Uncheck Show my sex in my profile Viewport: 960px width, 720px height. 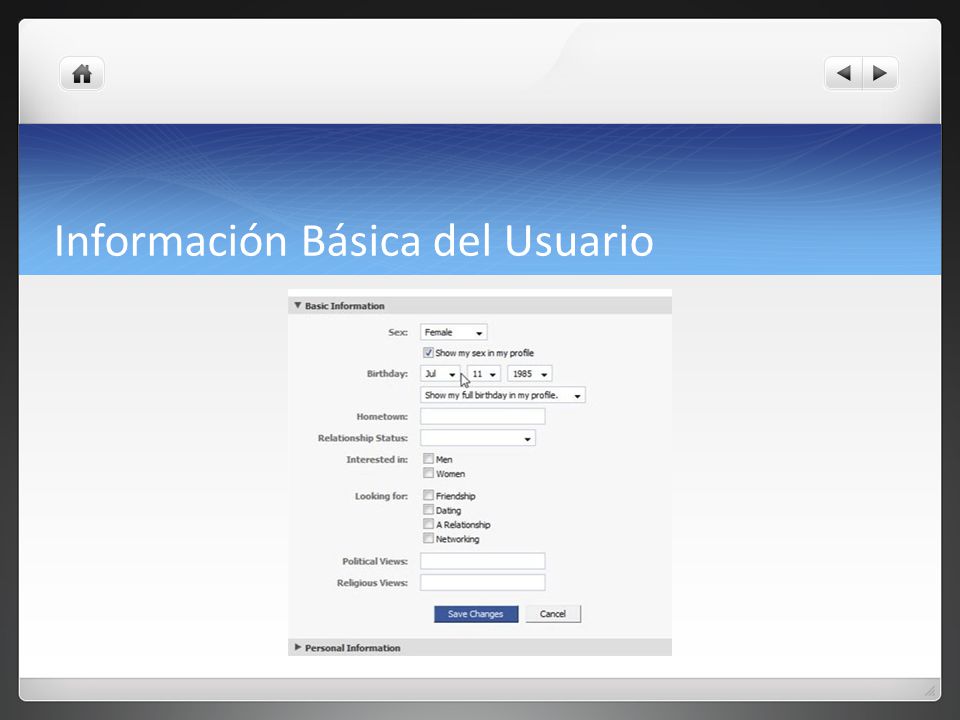pyautogui.click(x=429, y=353)
